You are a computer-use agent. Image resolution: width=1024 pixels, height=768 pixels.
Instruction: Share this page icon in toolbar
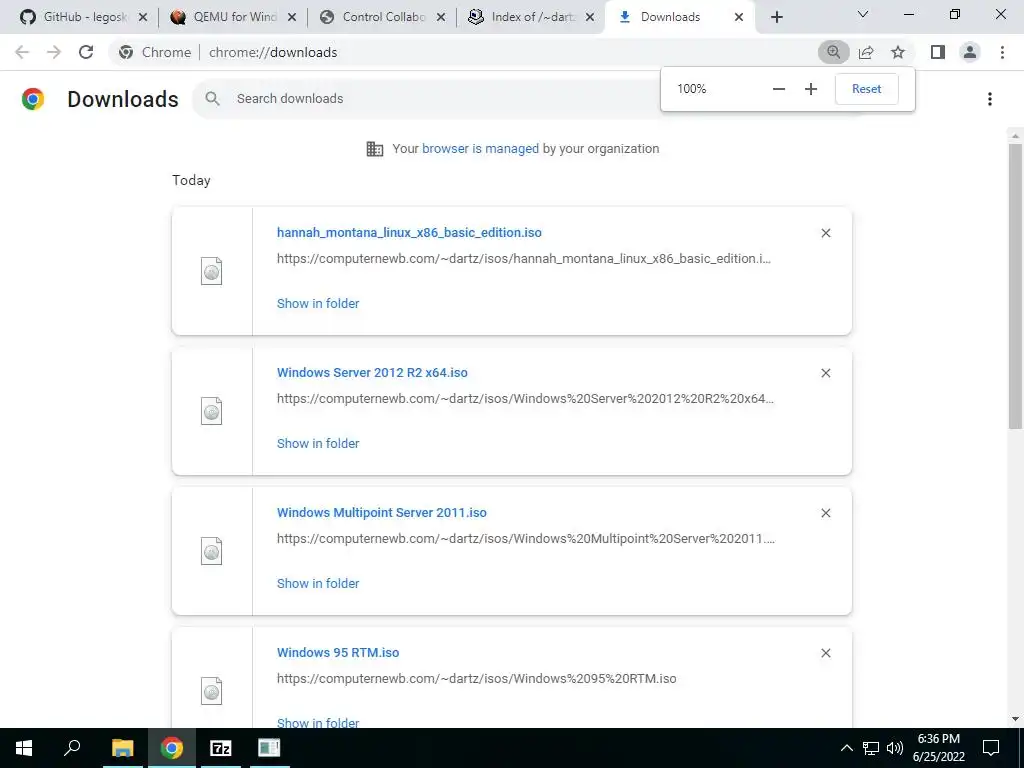[x=866, y=52]
